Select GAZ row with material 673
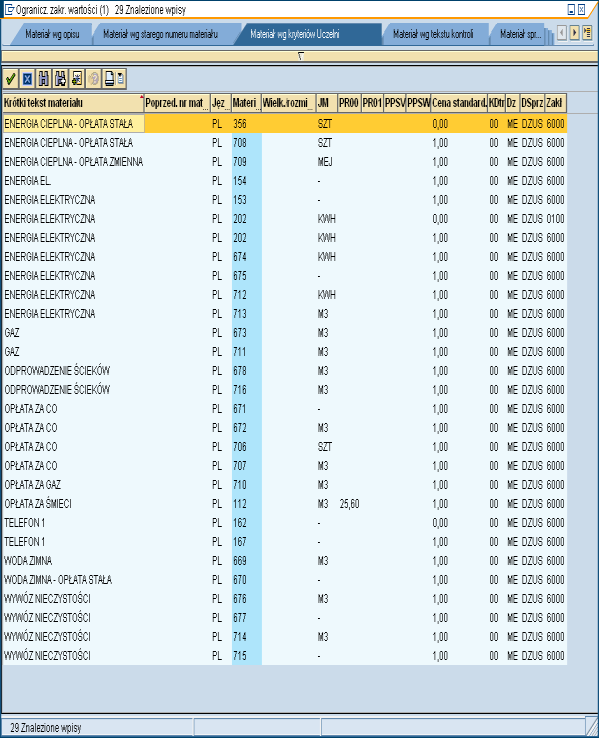The width and height of the screenshot is (599, 738). pos(285,333)
